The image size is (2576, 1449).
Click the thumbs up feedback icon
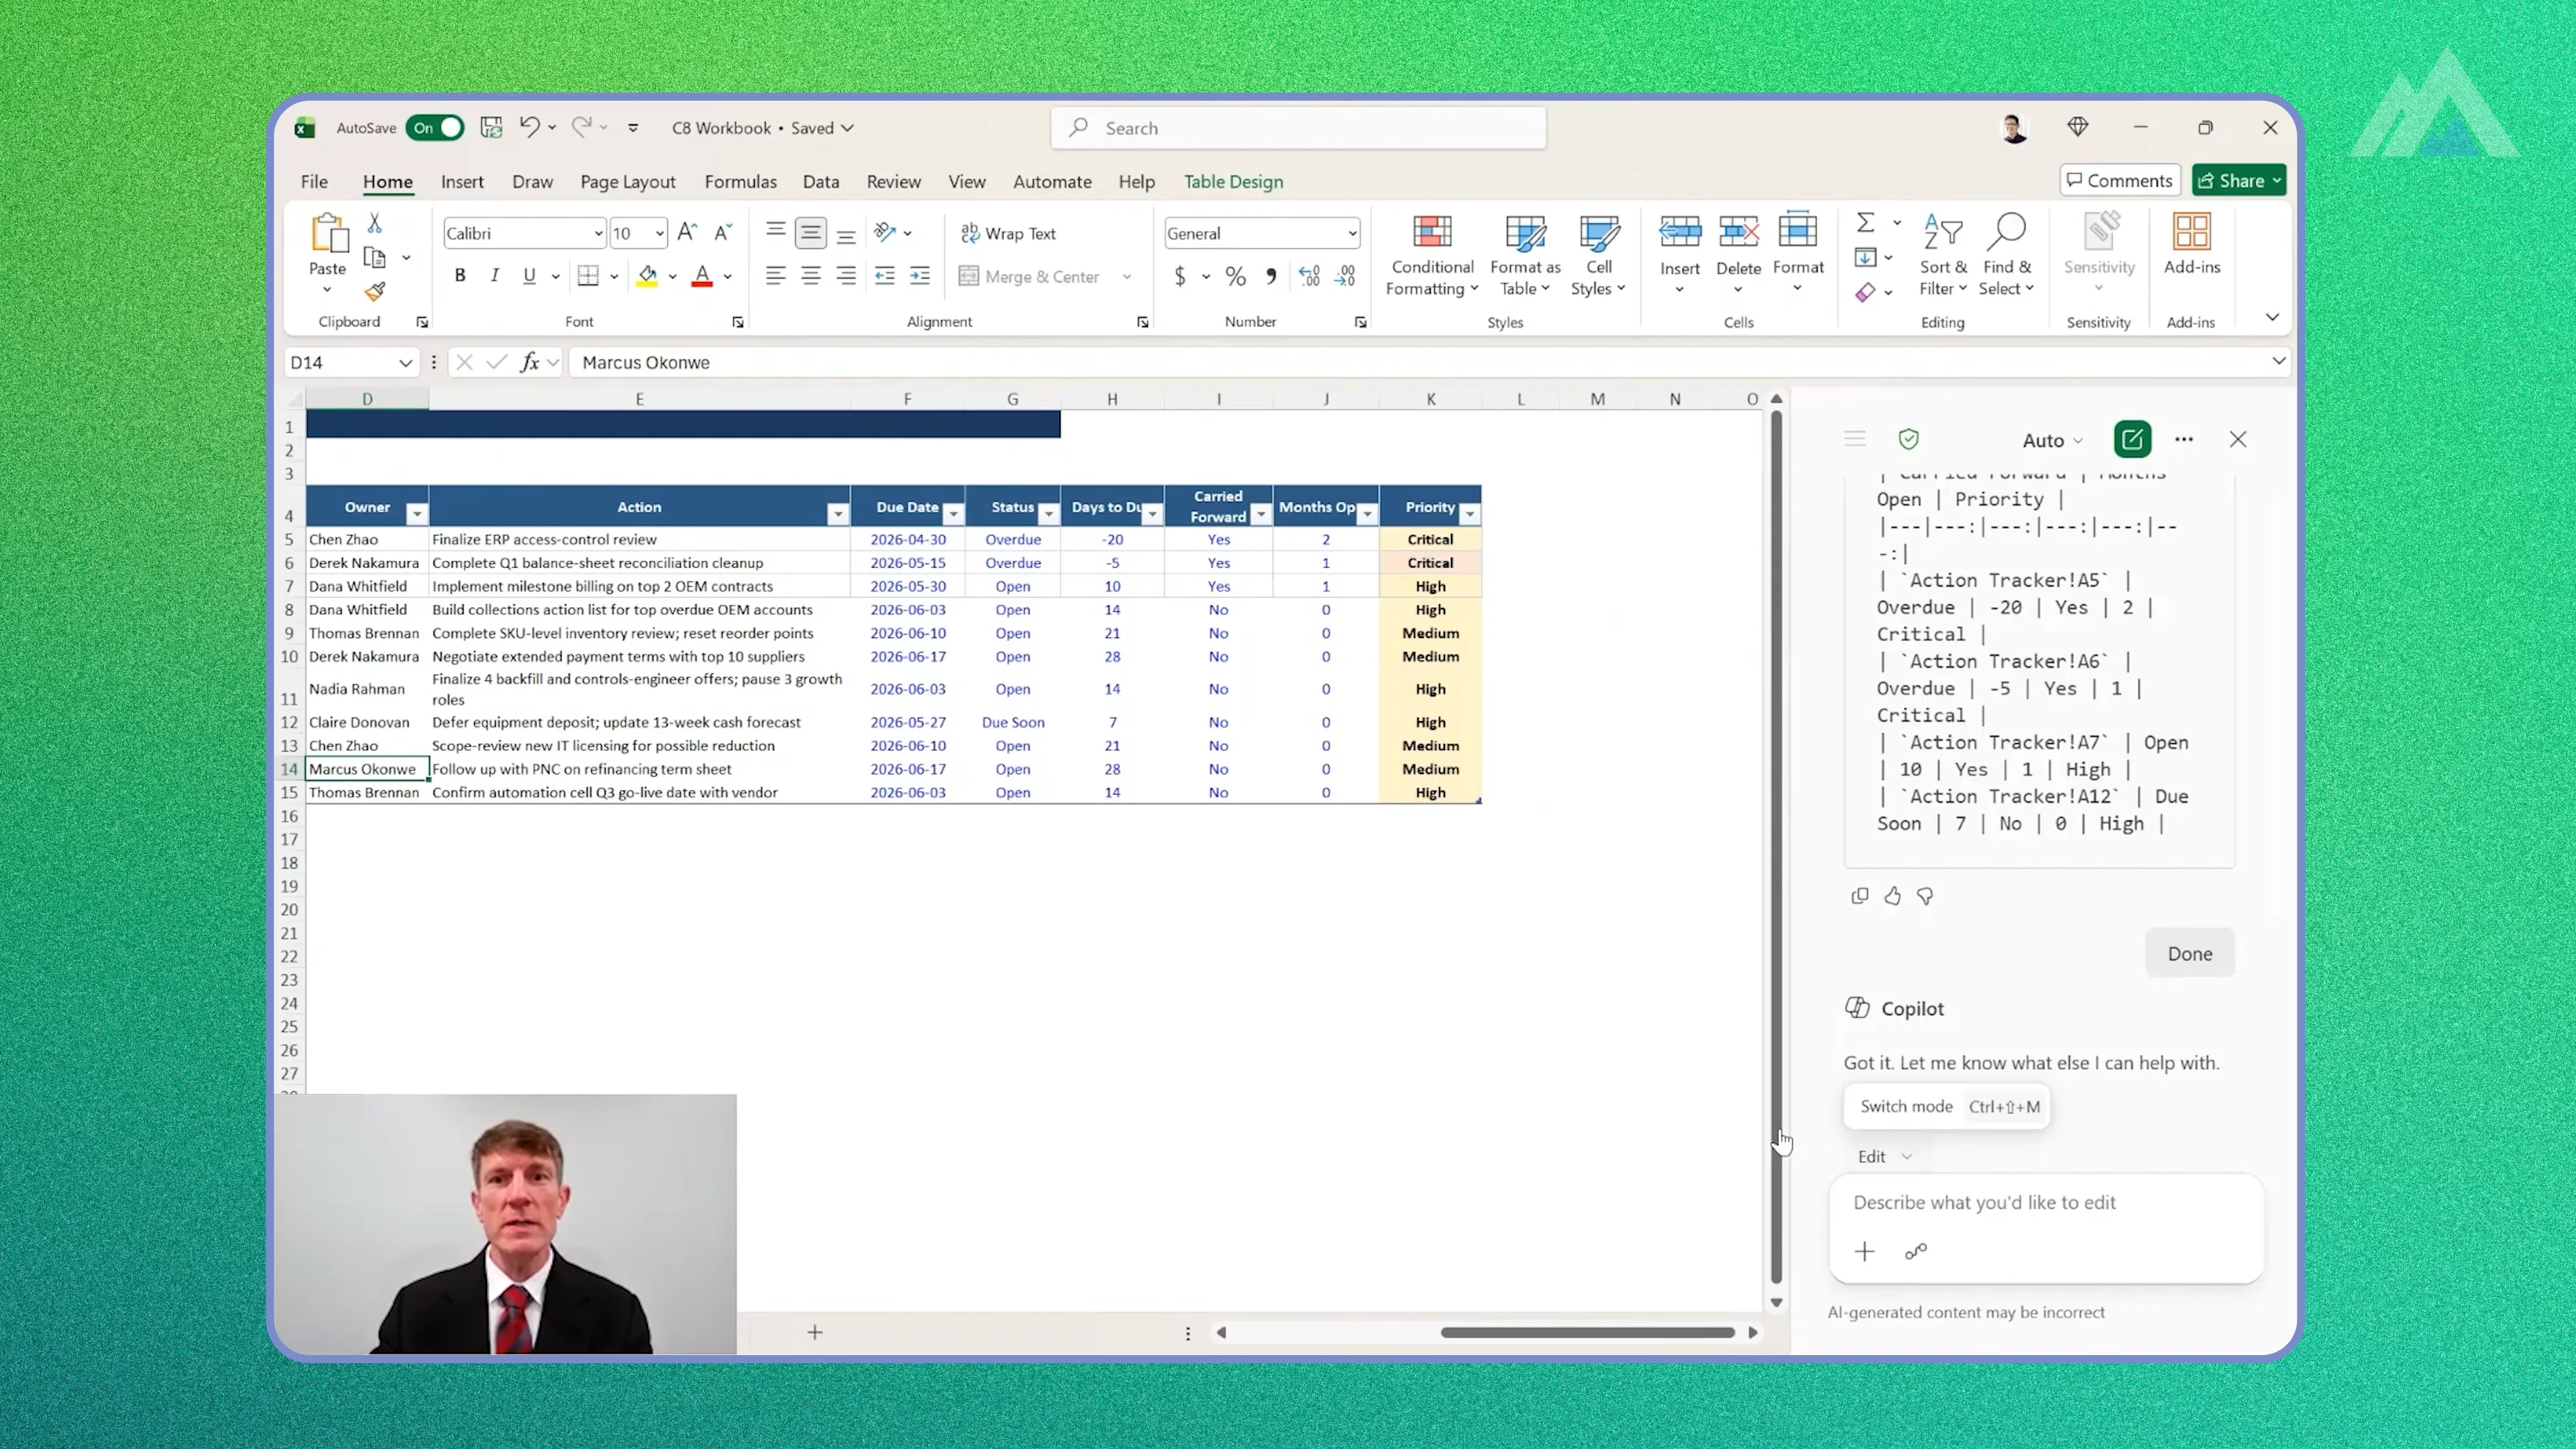click(1893, 896)
